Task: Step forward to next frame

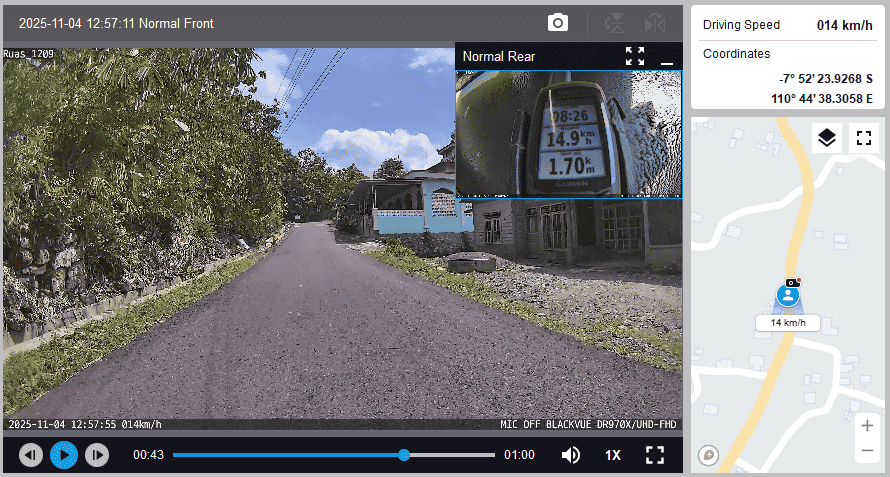Action: coord(96,455)
